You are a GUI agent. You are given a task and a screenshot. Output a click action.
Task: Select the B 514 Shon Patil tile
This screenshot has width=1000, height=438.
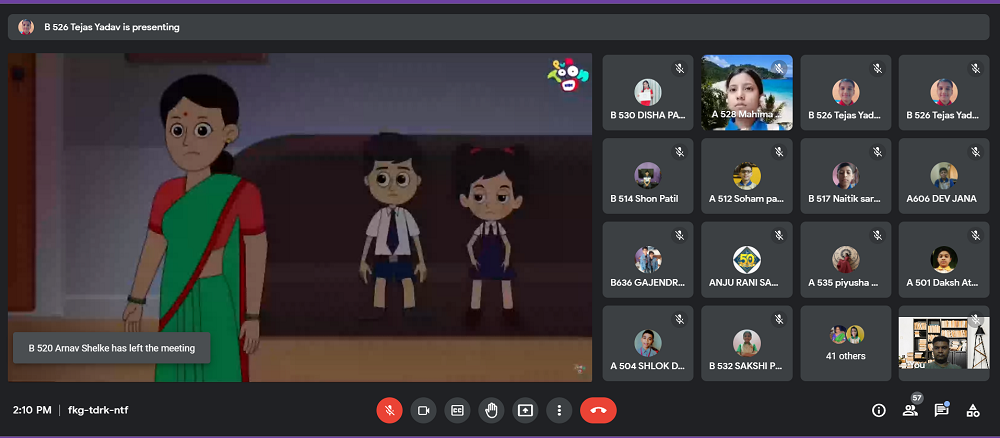tap(648, 176)
